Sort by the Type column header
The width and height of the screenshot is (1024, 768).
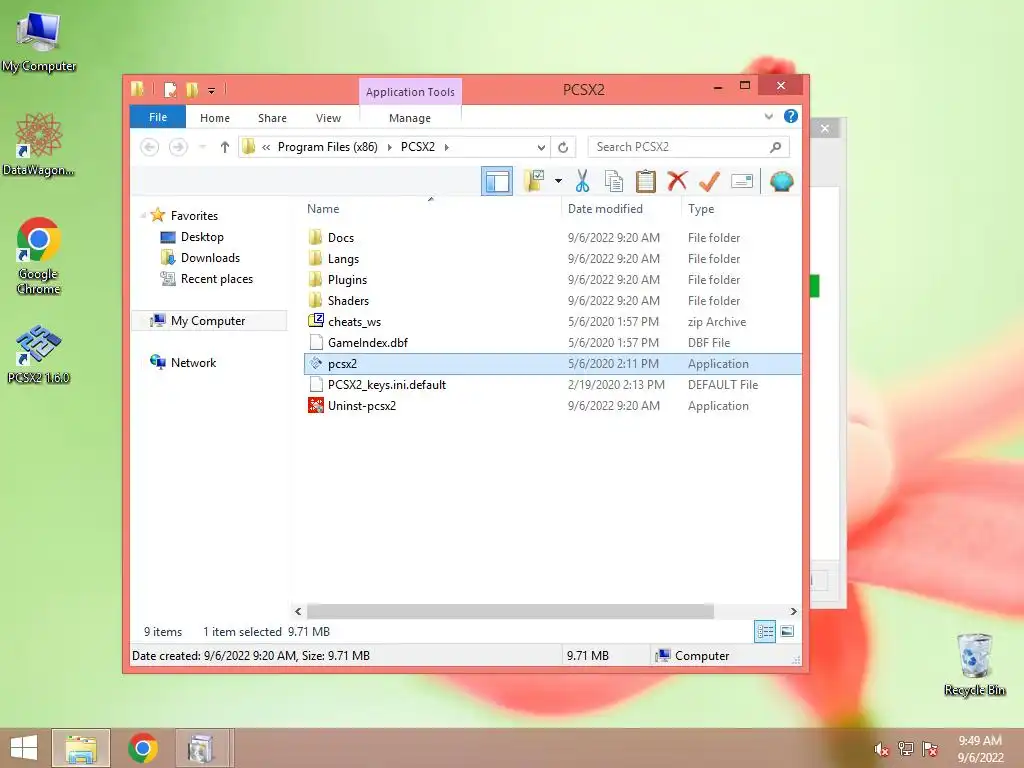(701, 209)
